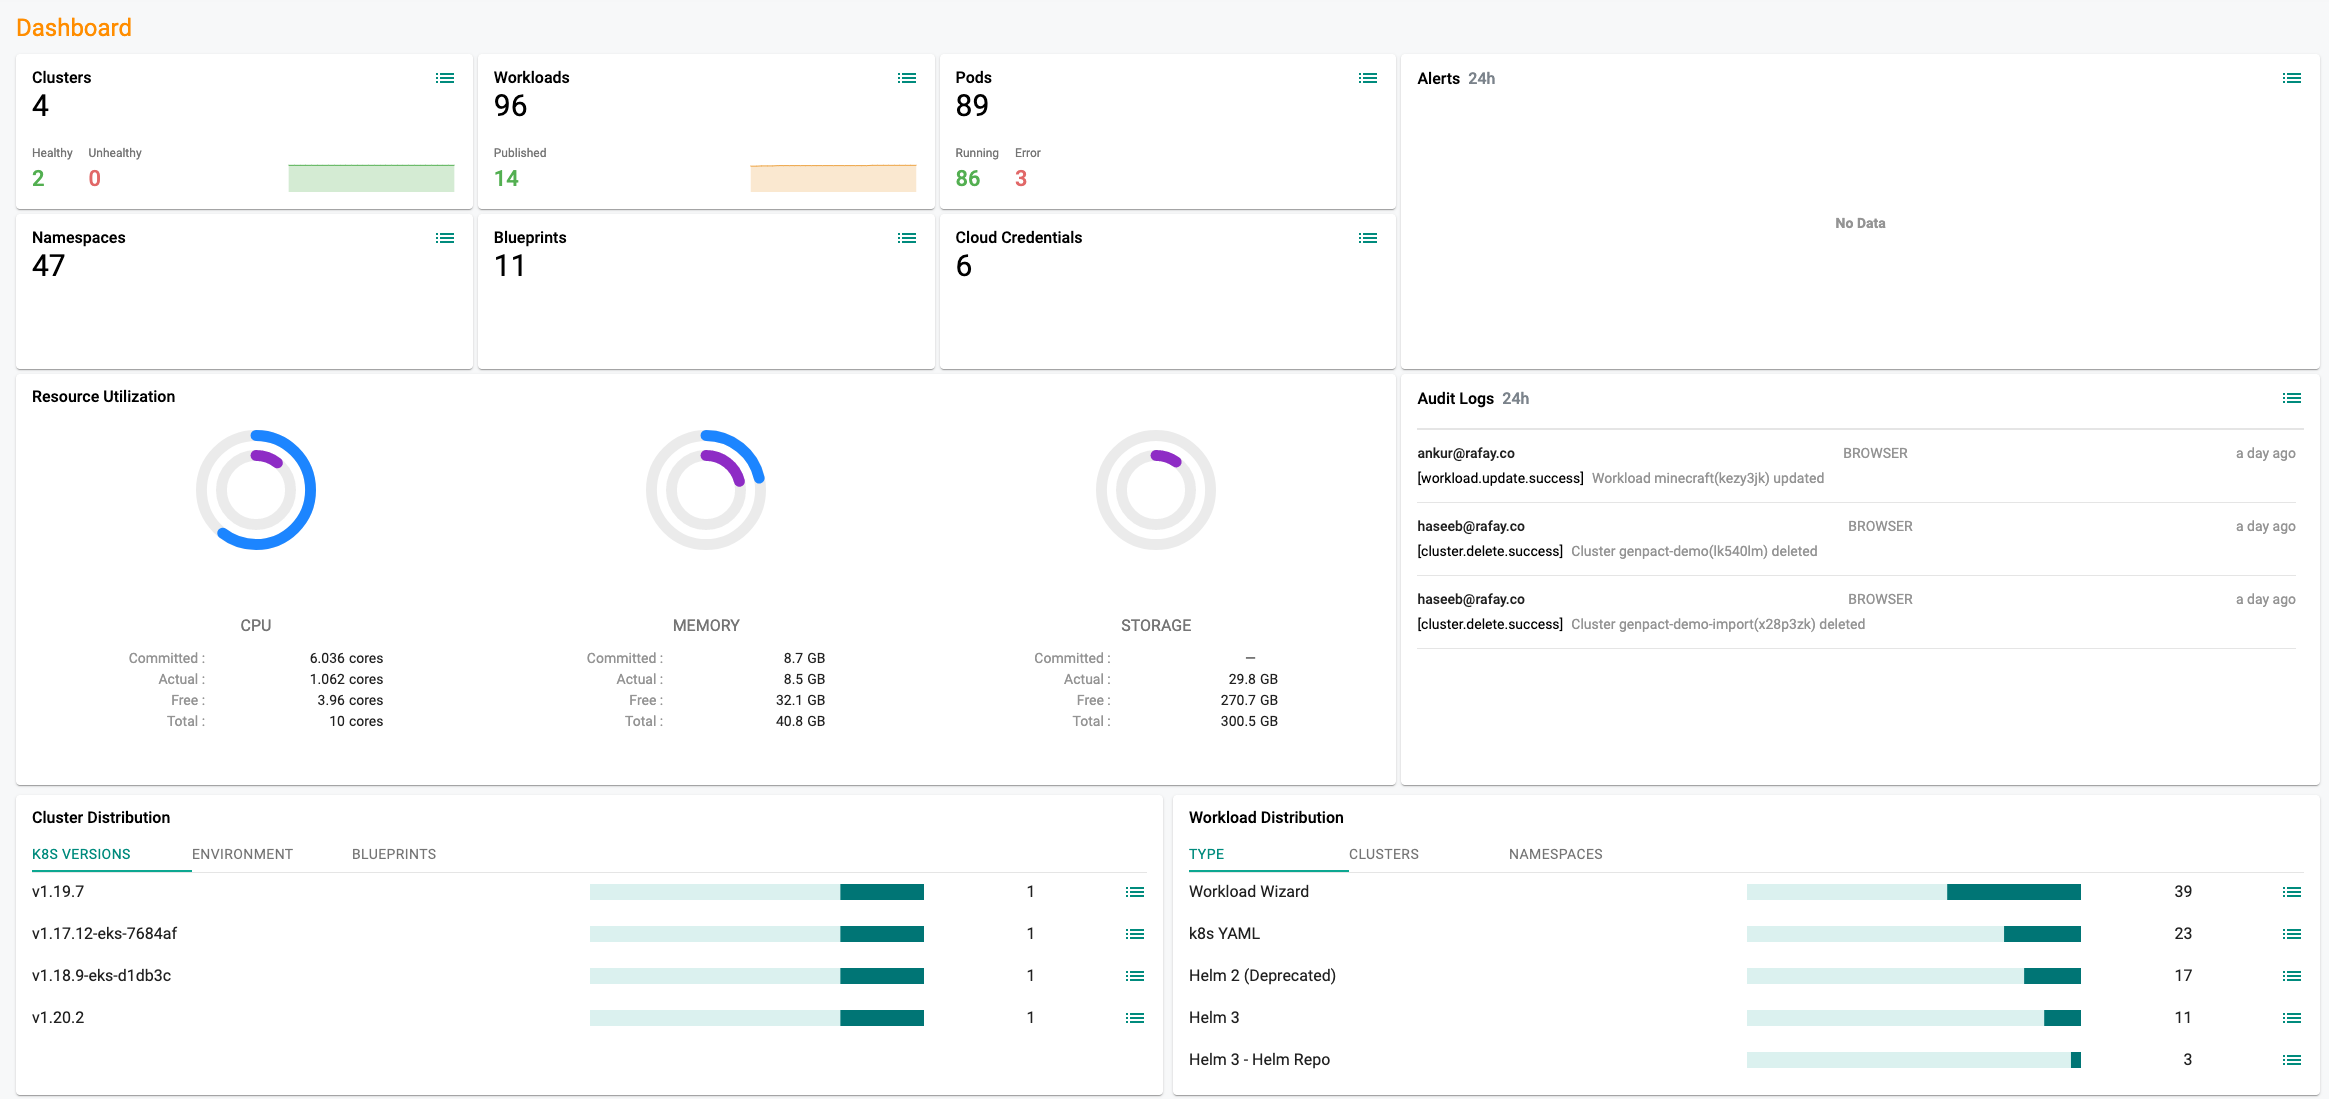Click the v1.20.2 version label
2329x1099 pixels.
(x=58, y=1018)
